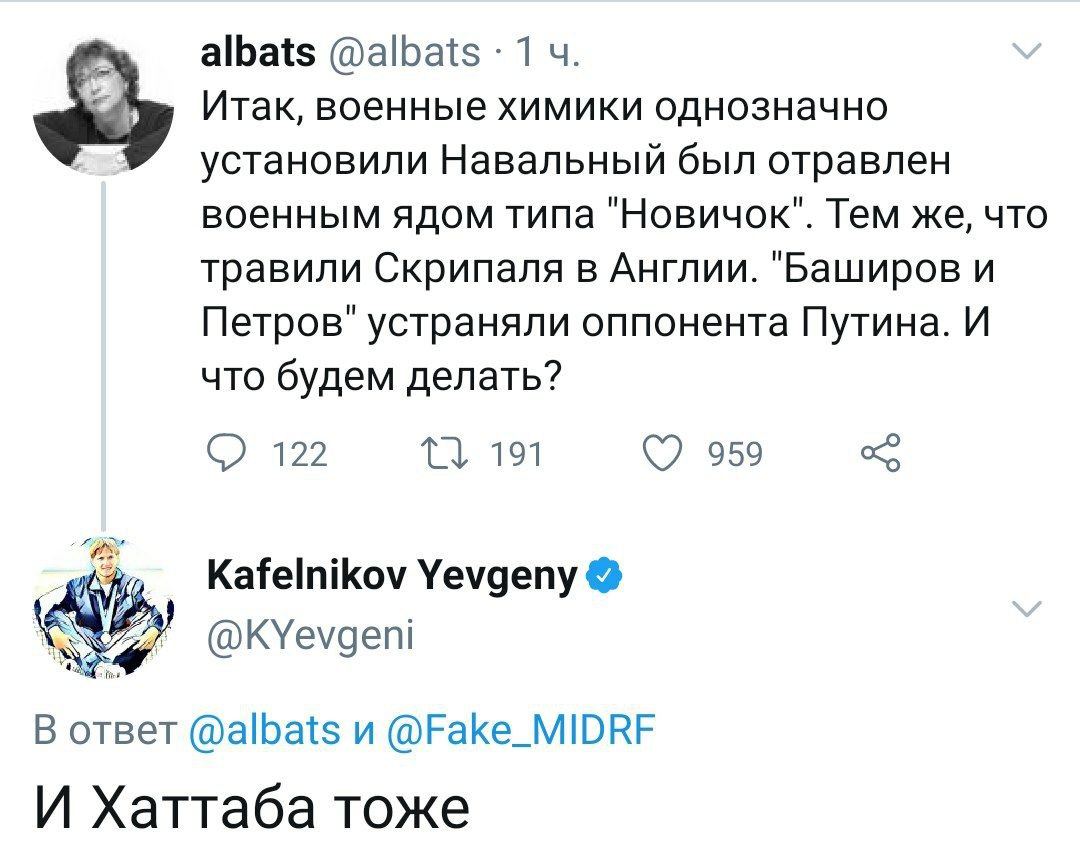
Task: Click the 959 likes count
Action: pyautogui.click(x=735, y=456)
